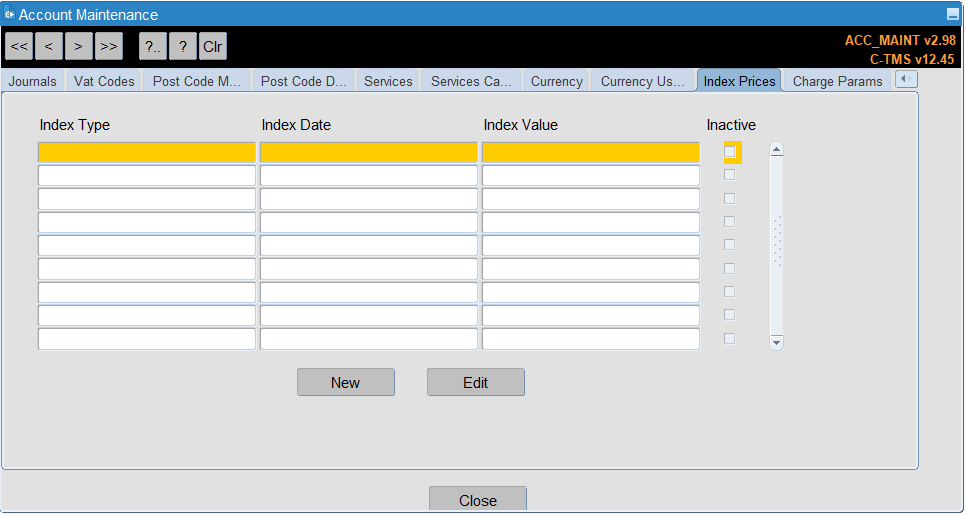This screenshot has height=514, width=966.
Task: Tick the Inactive checkbox in seventh row
Action: tap(729, 292)
